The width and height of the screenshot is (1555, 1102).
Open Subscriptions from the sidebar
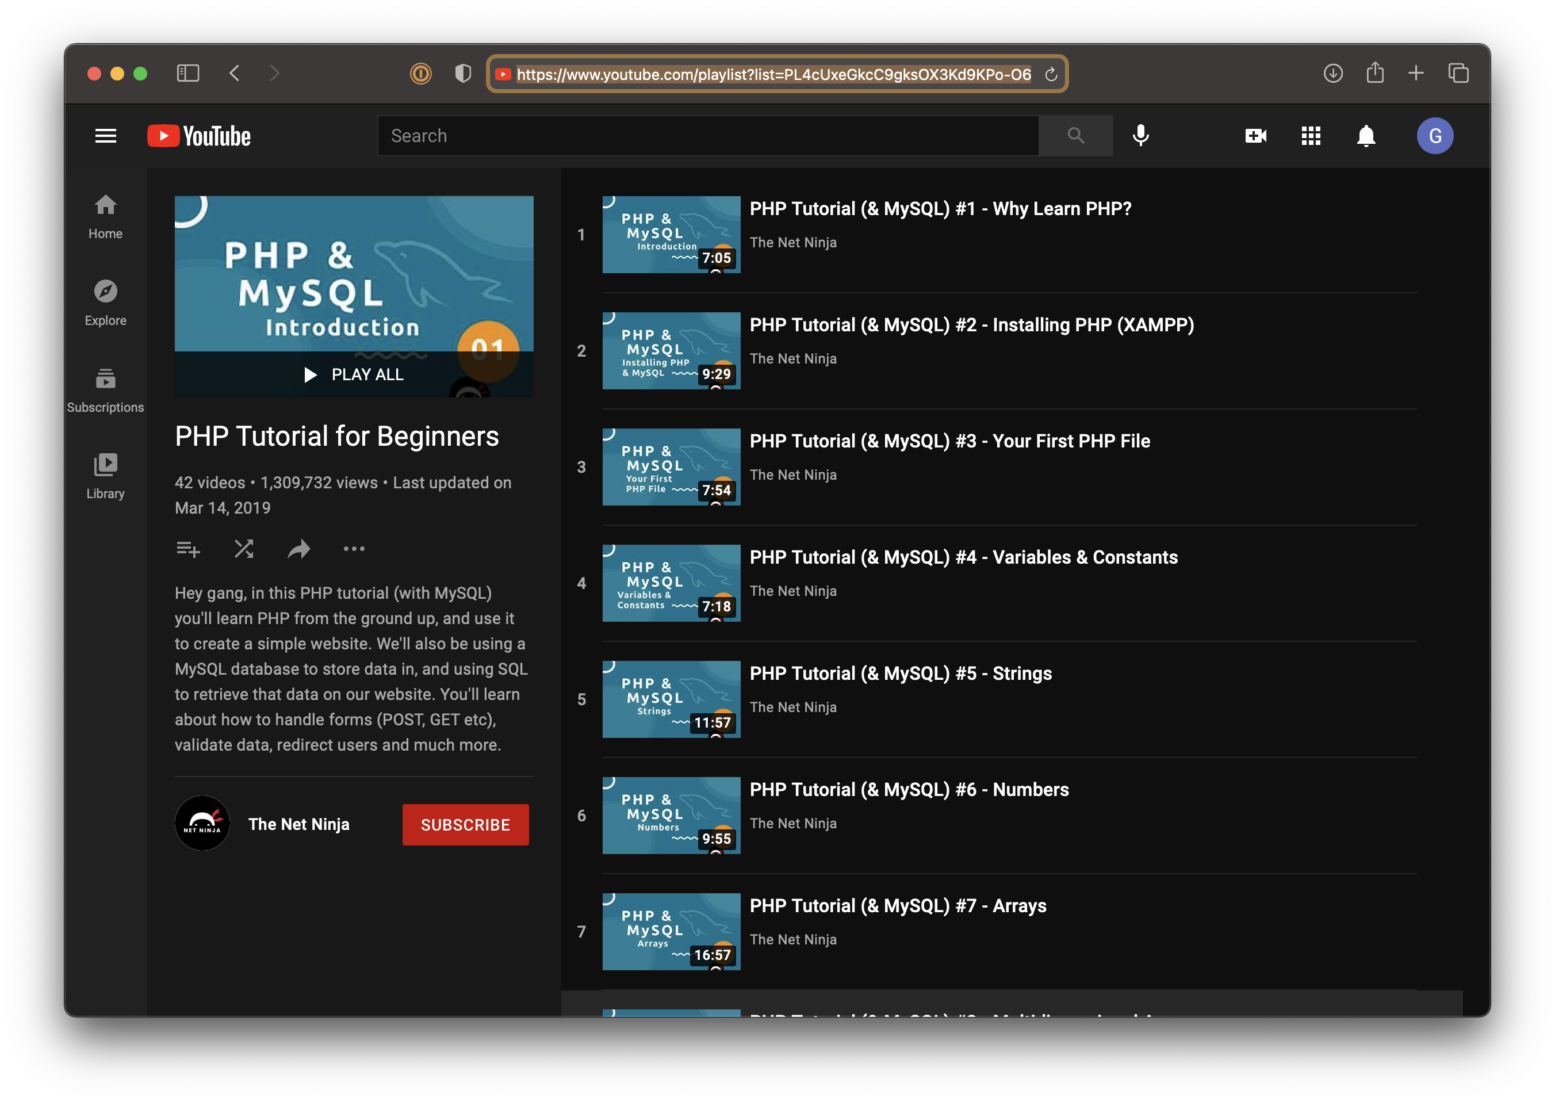[x=104, y=389]
